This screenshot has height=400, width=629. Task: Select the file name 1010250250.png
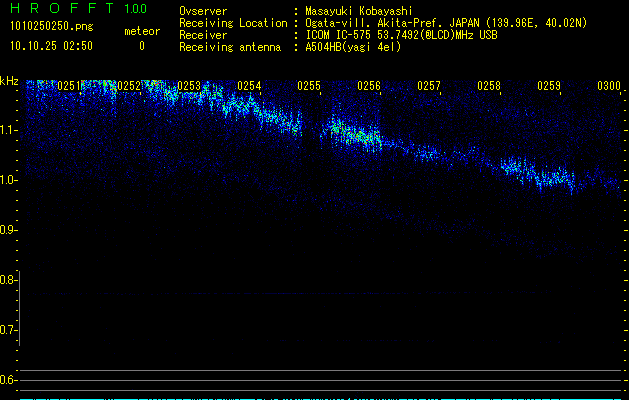point(52,27)
